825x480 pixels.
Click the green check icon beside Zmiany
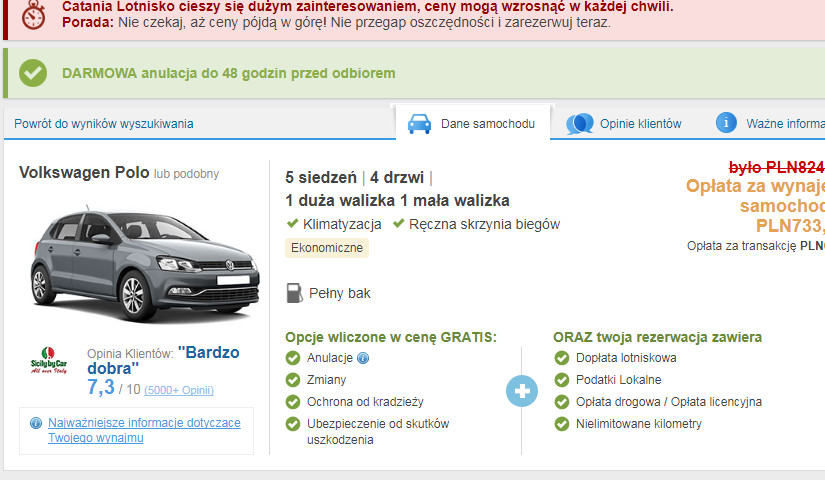click(x=293, y=379)
